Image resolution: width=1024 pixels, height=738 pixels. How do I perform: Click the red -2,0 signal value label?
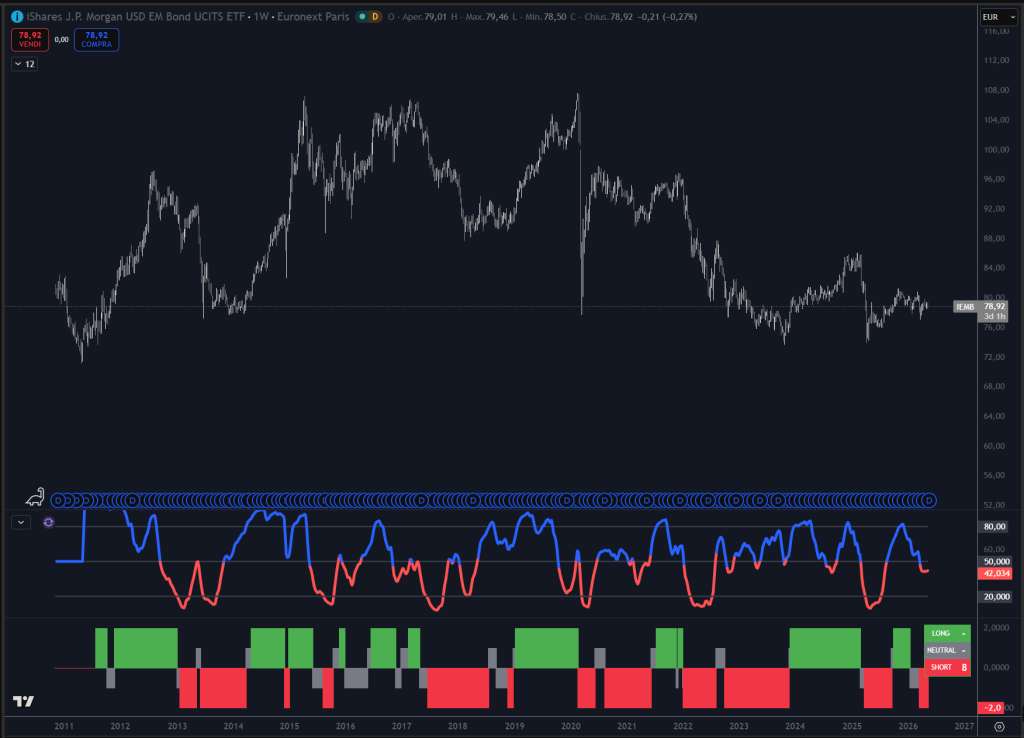[x=992, y=708]
